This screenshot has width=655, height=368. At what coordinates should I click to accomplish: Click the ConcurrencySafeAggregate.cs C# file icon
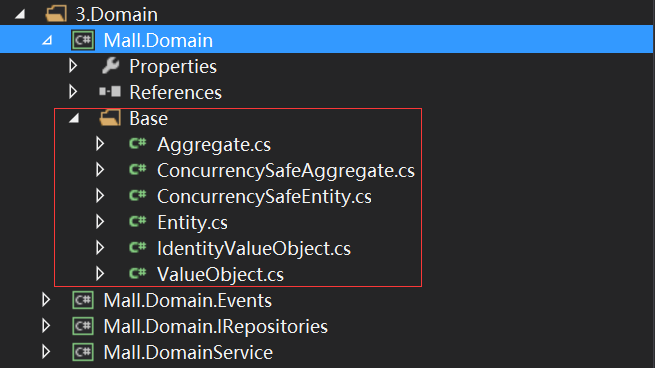(x=137, y=170)
